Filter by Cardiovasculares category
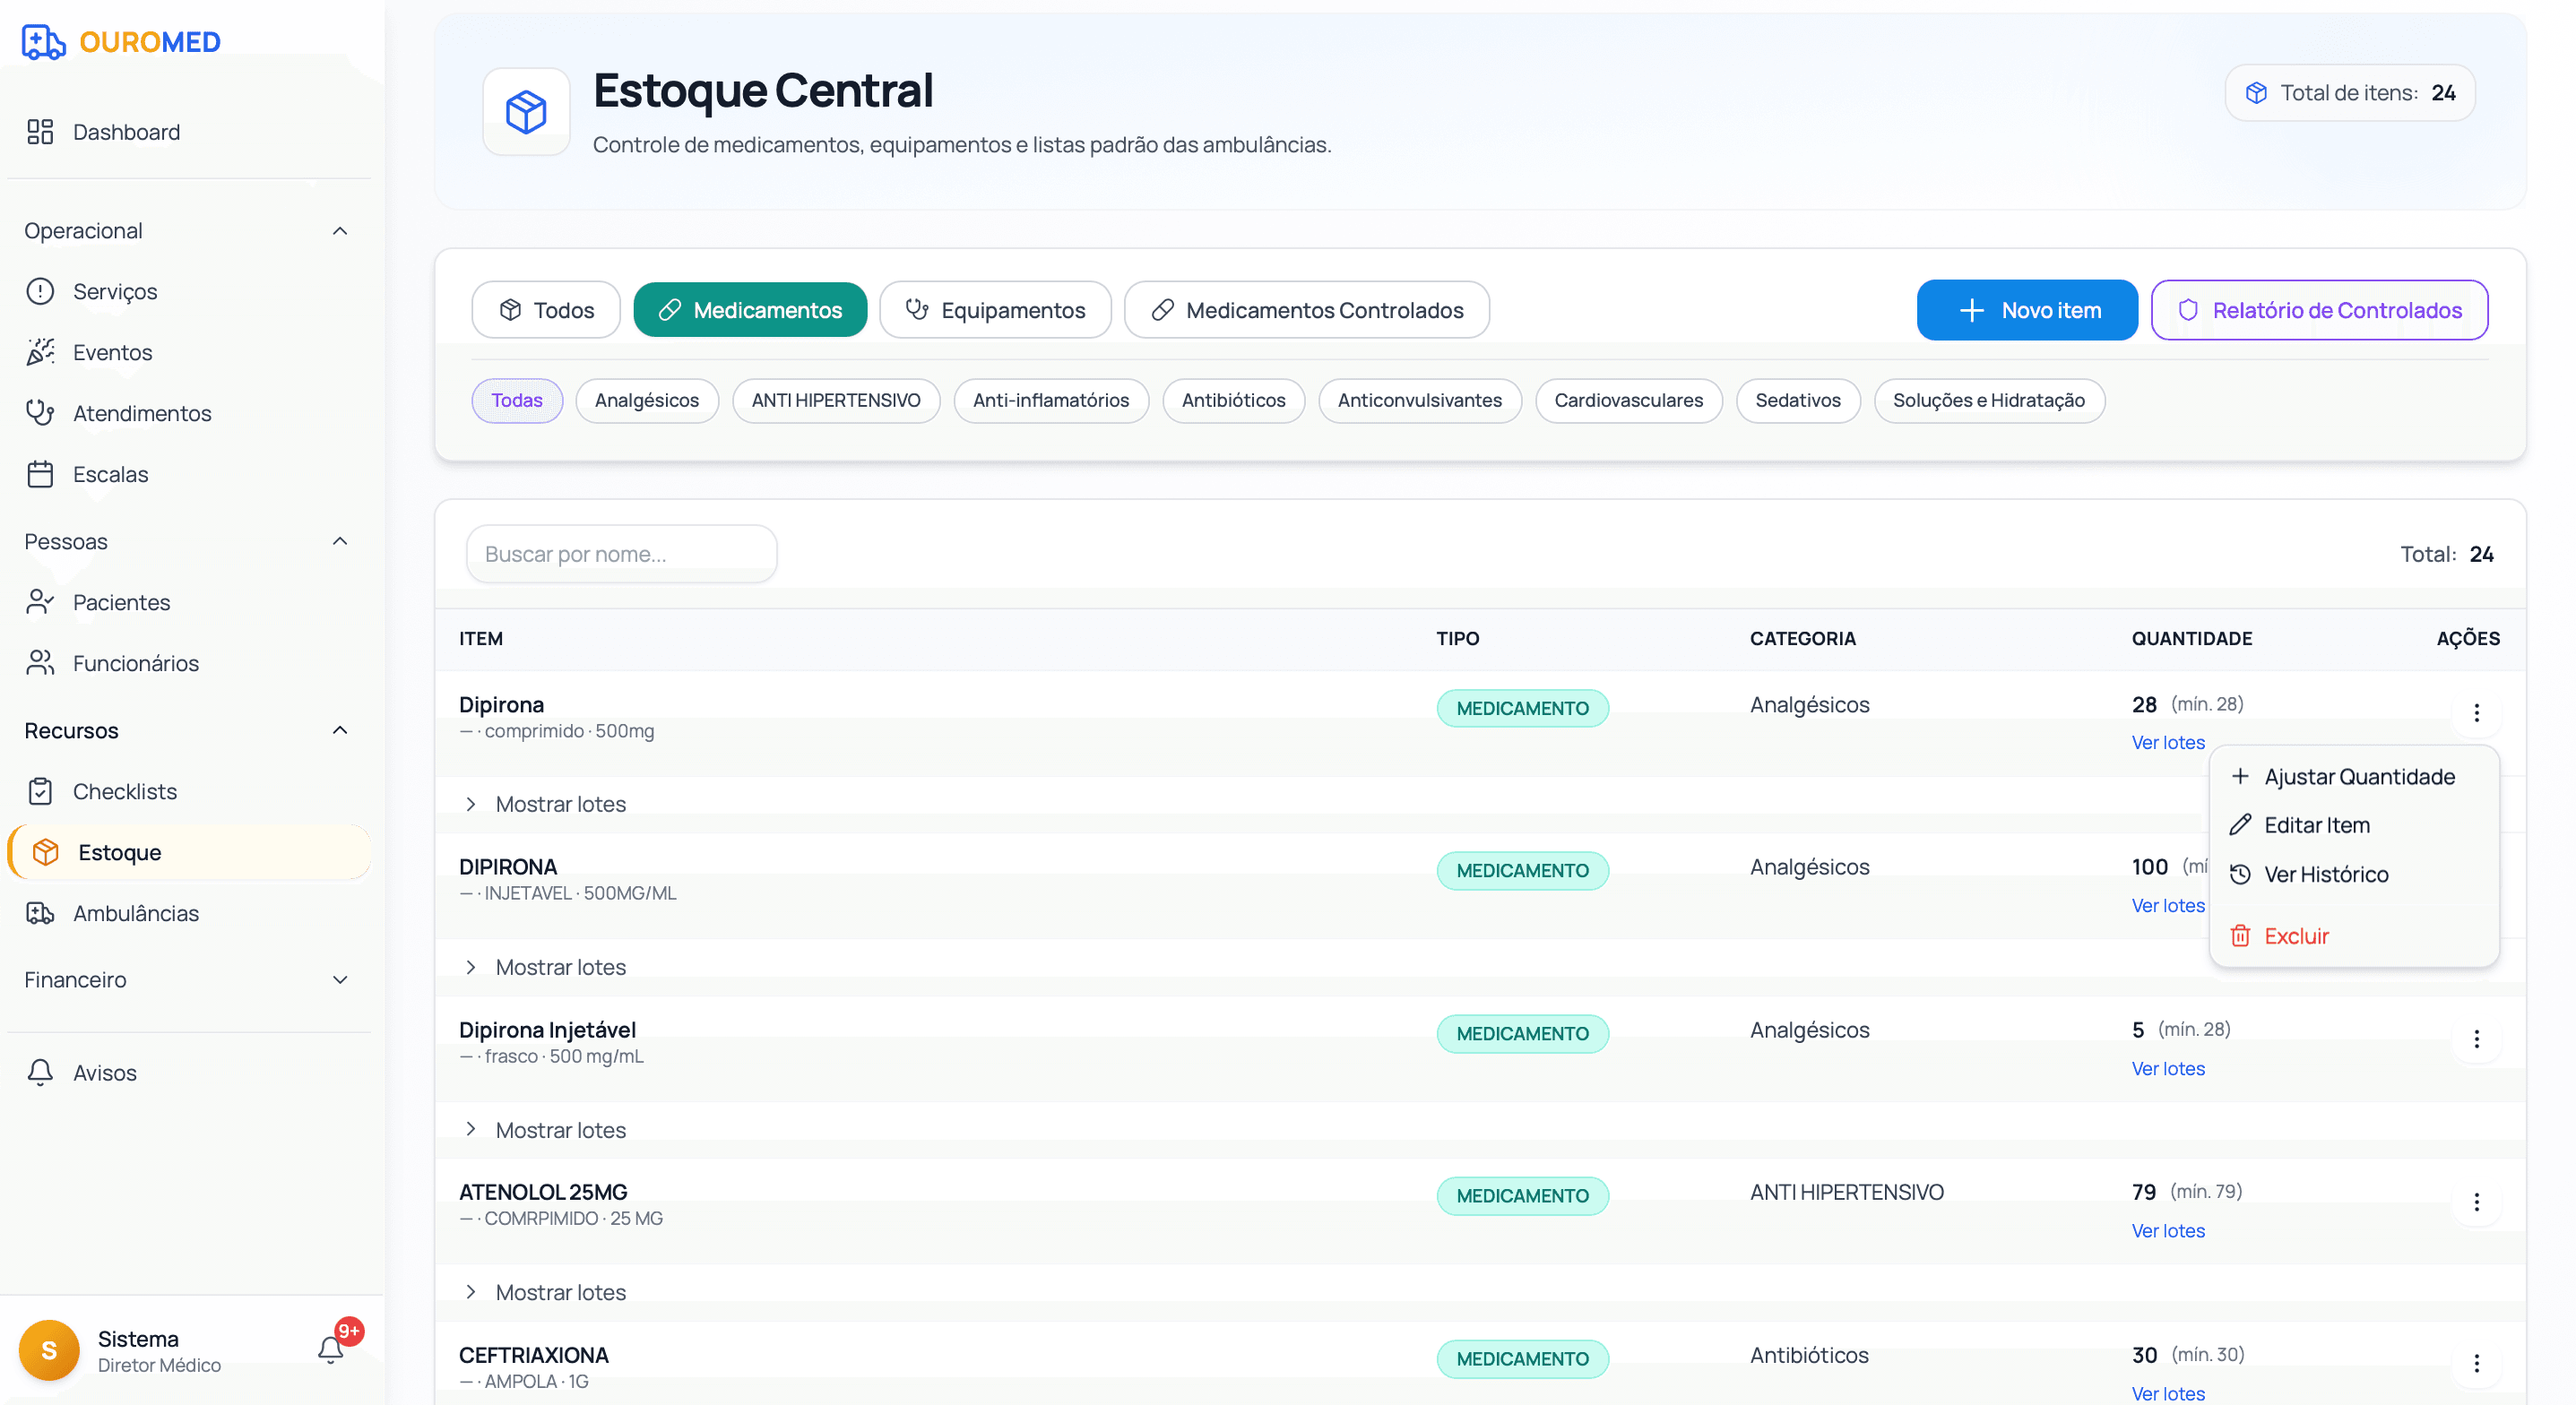The width and height of the screenshot is (2576, 1405). [x=1628, y=400]
